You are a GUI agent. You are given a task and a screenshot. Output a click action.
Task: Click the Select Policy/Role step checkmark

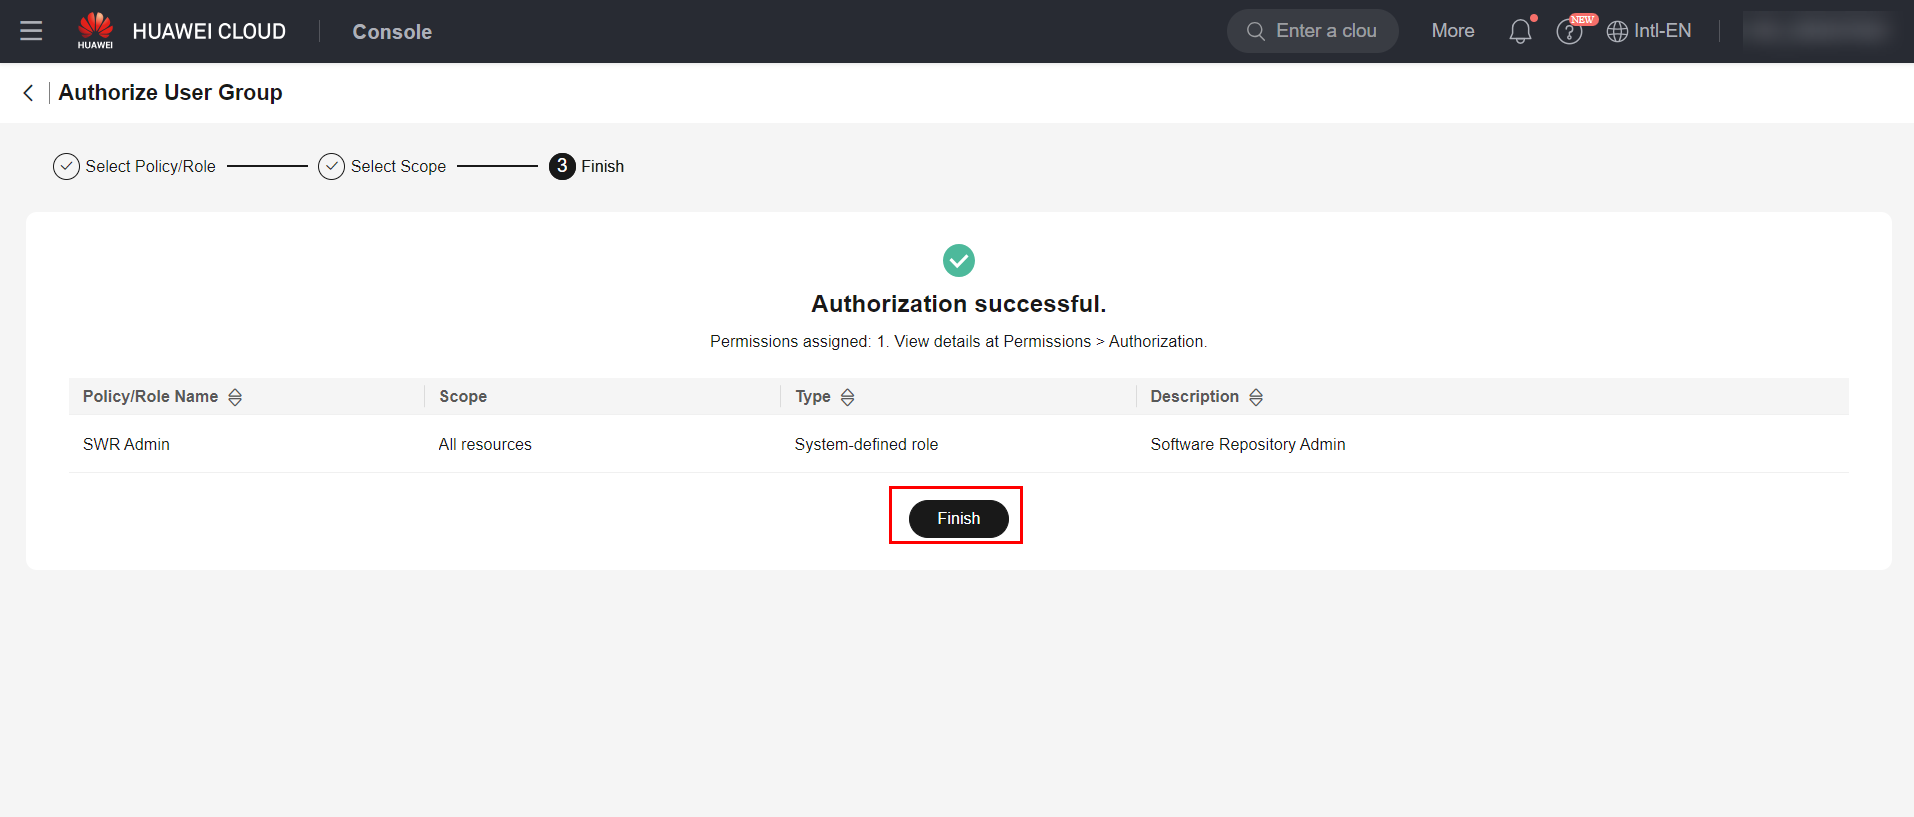pos(66,167)
